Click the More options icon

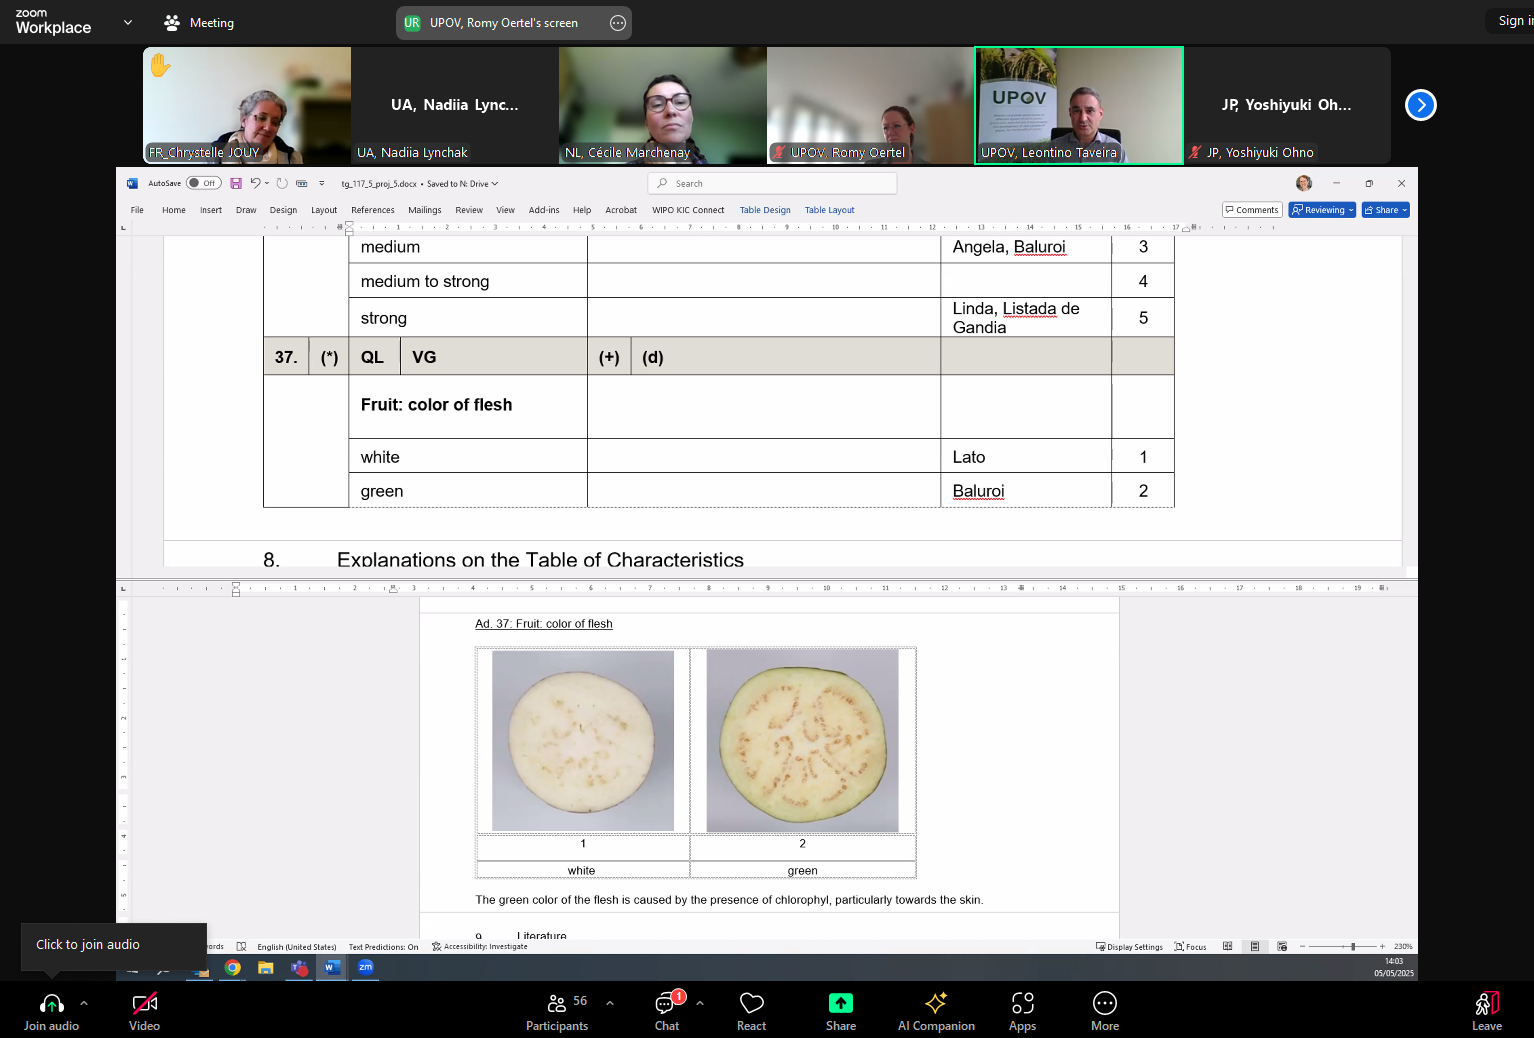pyautogui.click(x=1104, y=1004)
